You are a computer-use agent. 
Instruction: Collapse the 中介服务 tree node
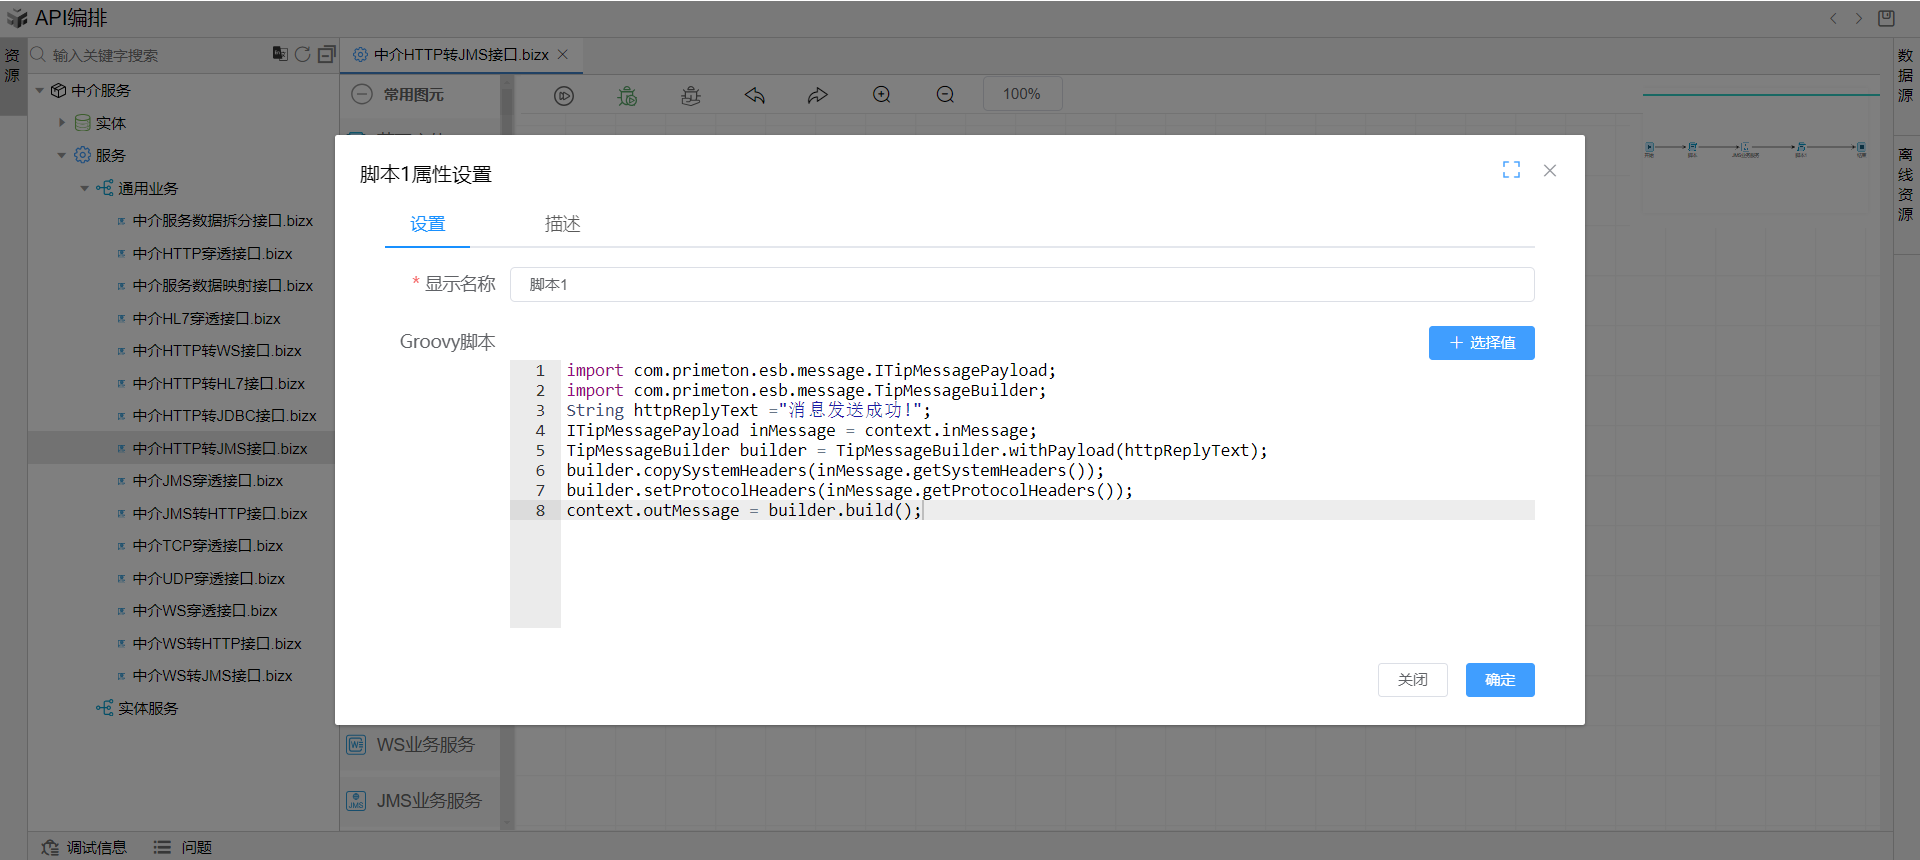(x=40, y=91)
